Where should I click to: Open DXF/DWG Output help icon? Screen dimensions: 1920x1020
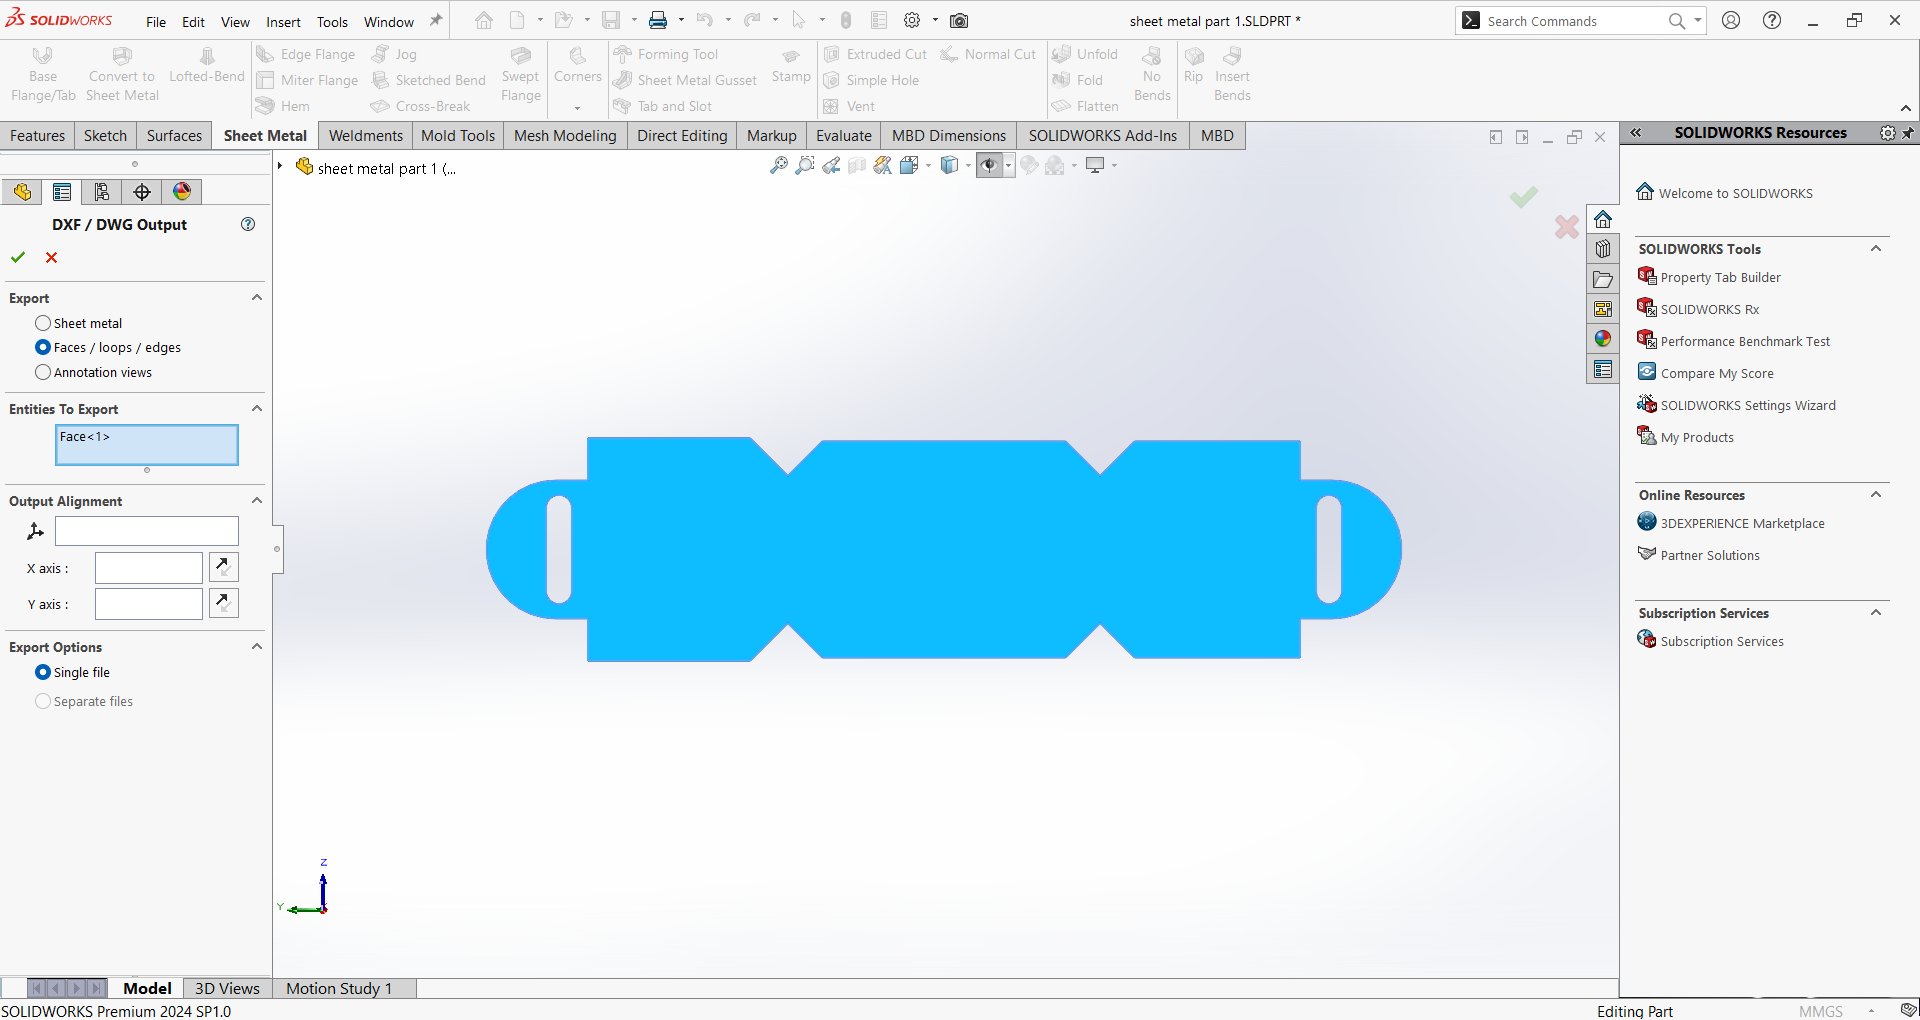click(248, 224)
